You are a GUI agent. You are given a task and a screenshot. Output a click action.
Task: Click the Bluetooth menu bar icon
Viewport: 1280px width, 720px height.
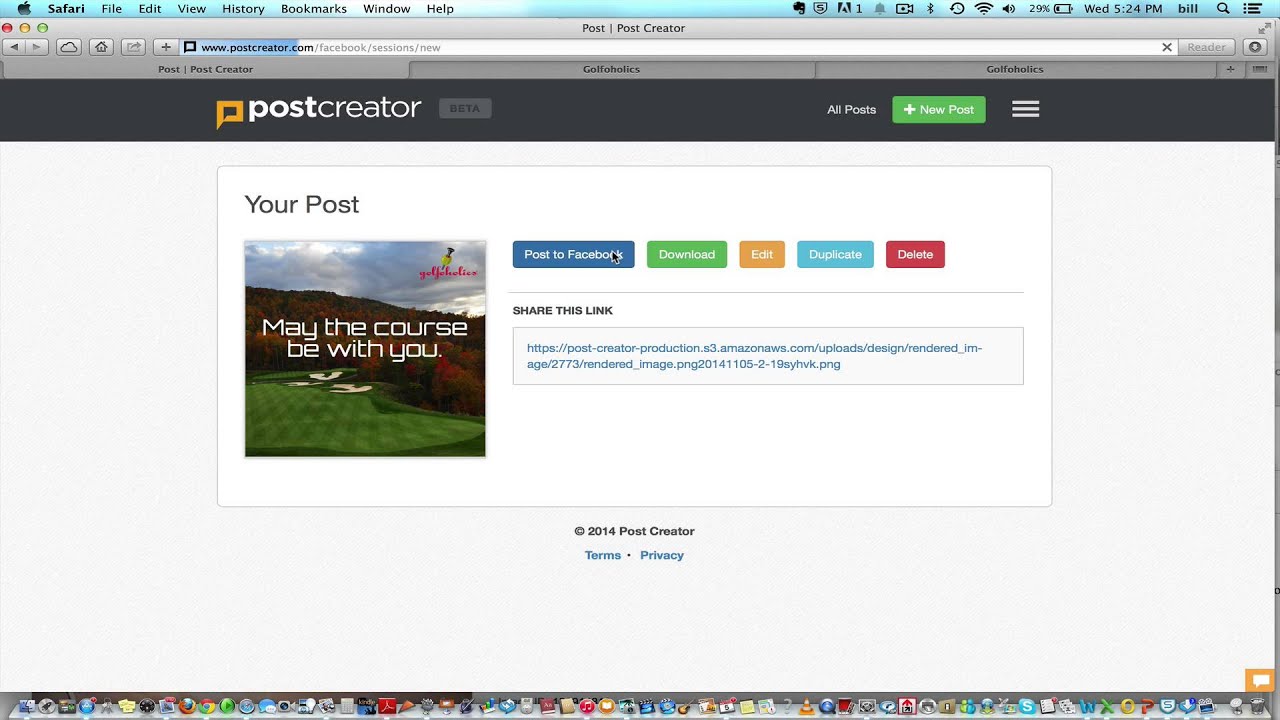(x=930, y=8)
